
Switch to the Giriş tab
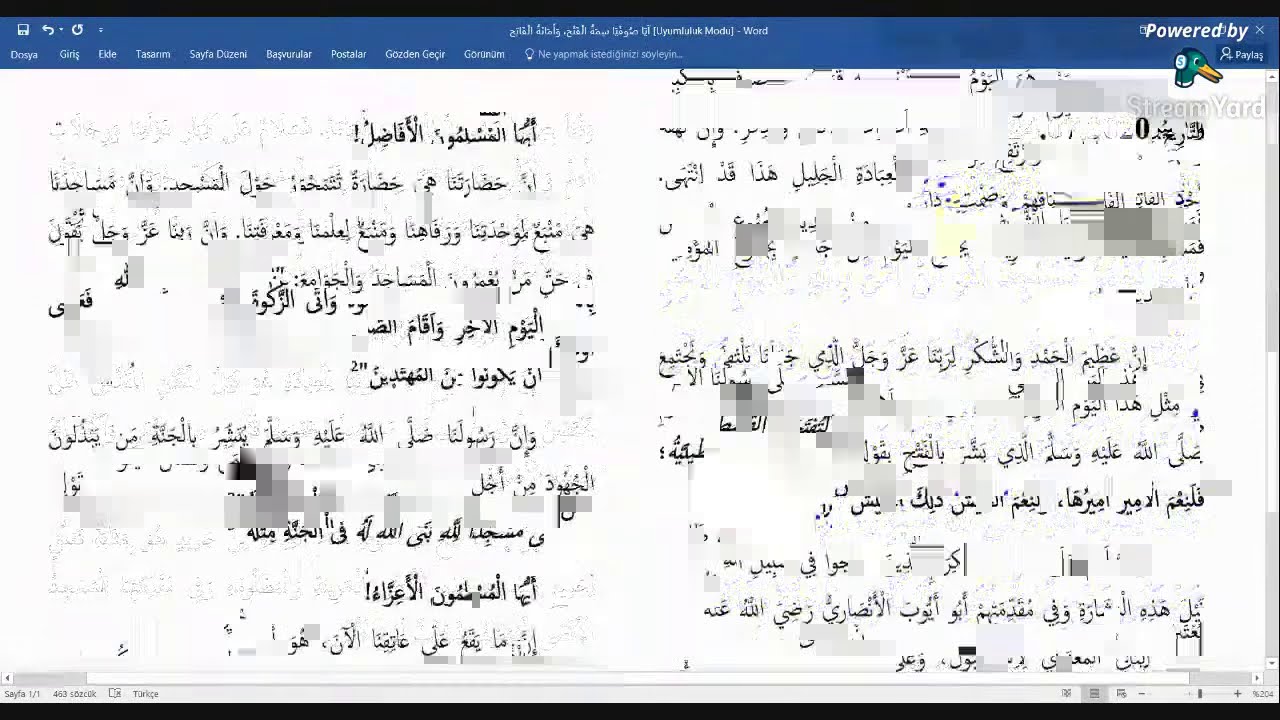click(x=69, y=54)
